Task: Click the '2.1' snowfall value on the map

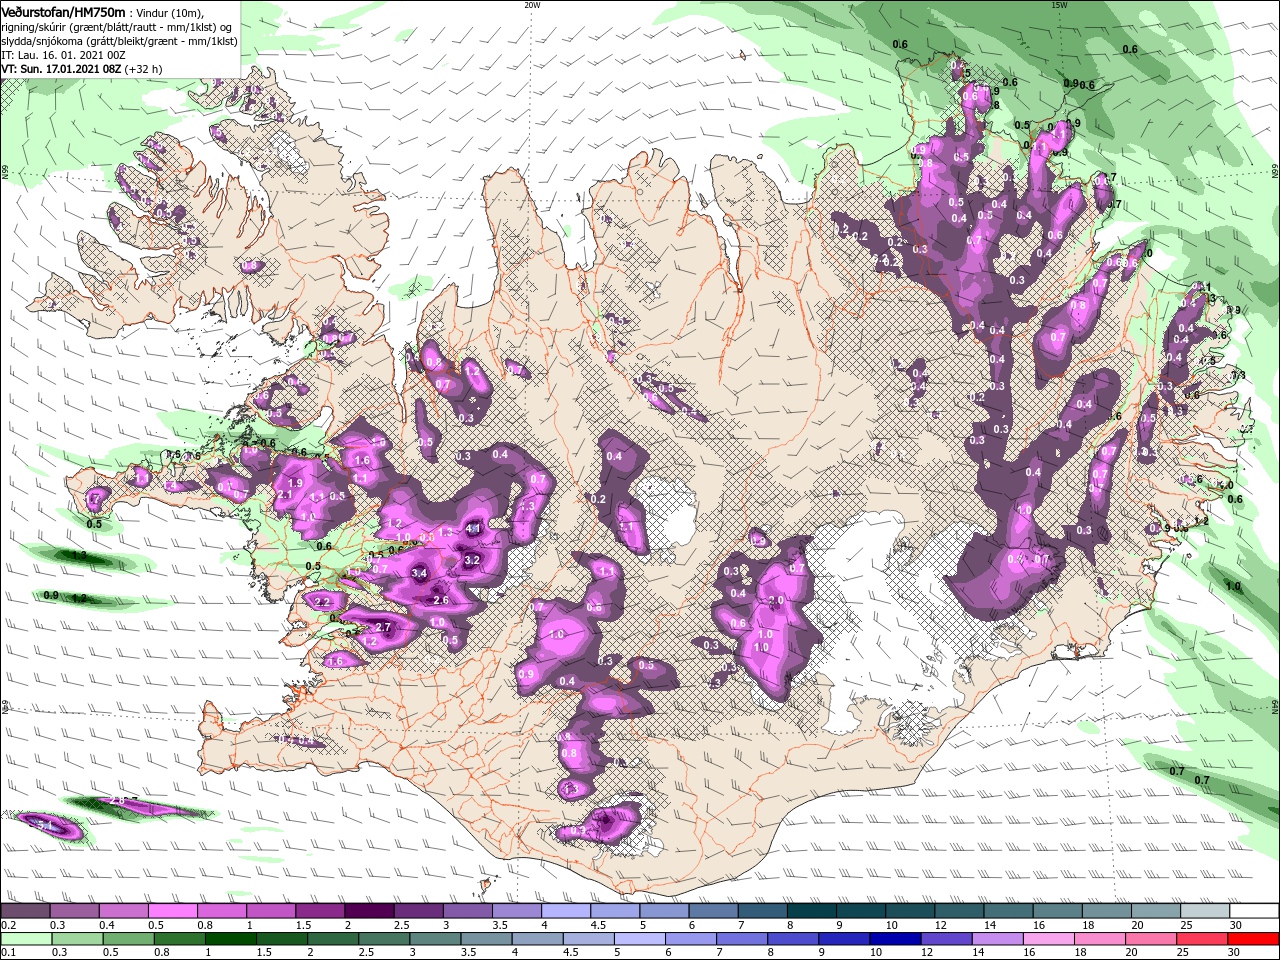Action: pyautogui.click(x=284, y=495)
